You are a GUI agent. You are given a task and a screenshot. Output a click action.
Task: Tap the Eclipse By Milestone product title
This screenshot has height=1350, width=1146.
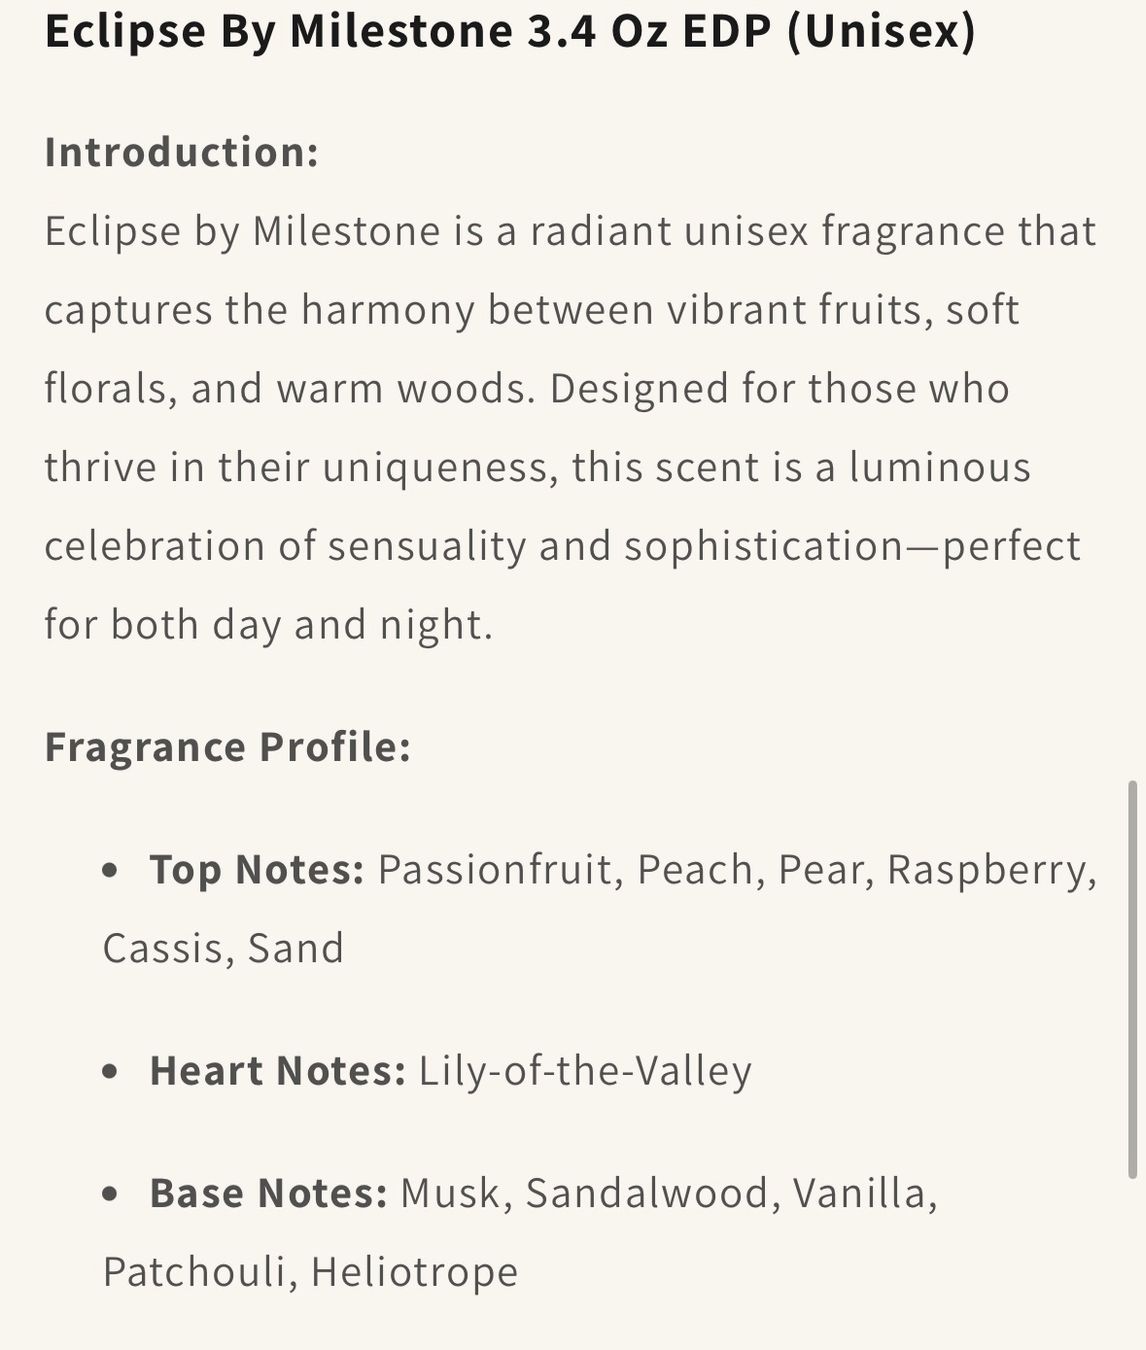pos(510,32)
